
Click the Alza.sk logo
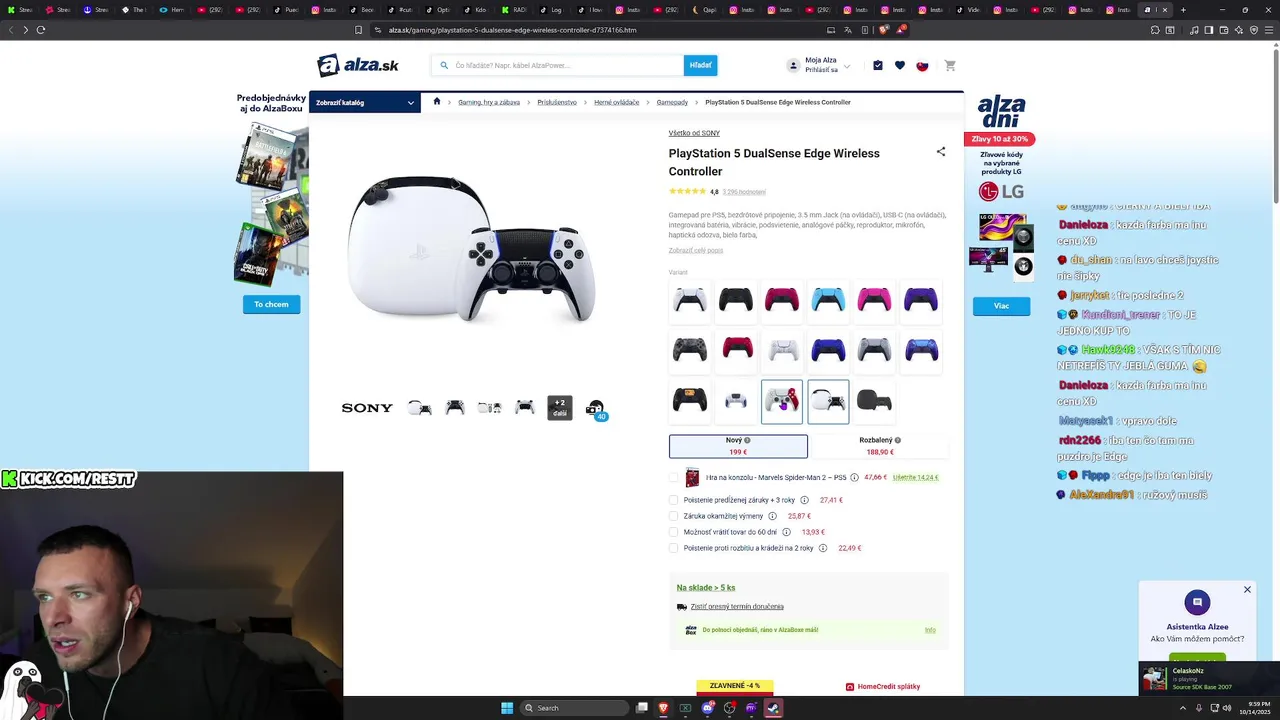click(x=358, y=65)
